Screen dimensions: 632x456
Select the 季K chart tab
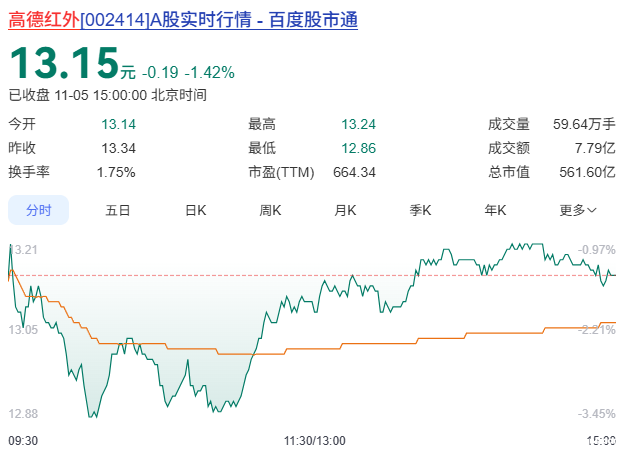pyautogui.click(x=420, y=210)
